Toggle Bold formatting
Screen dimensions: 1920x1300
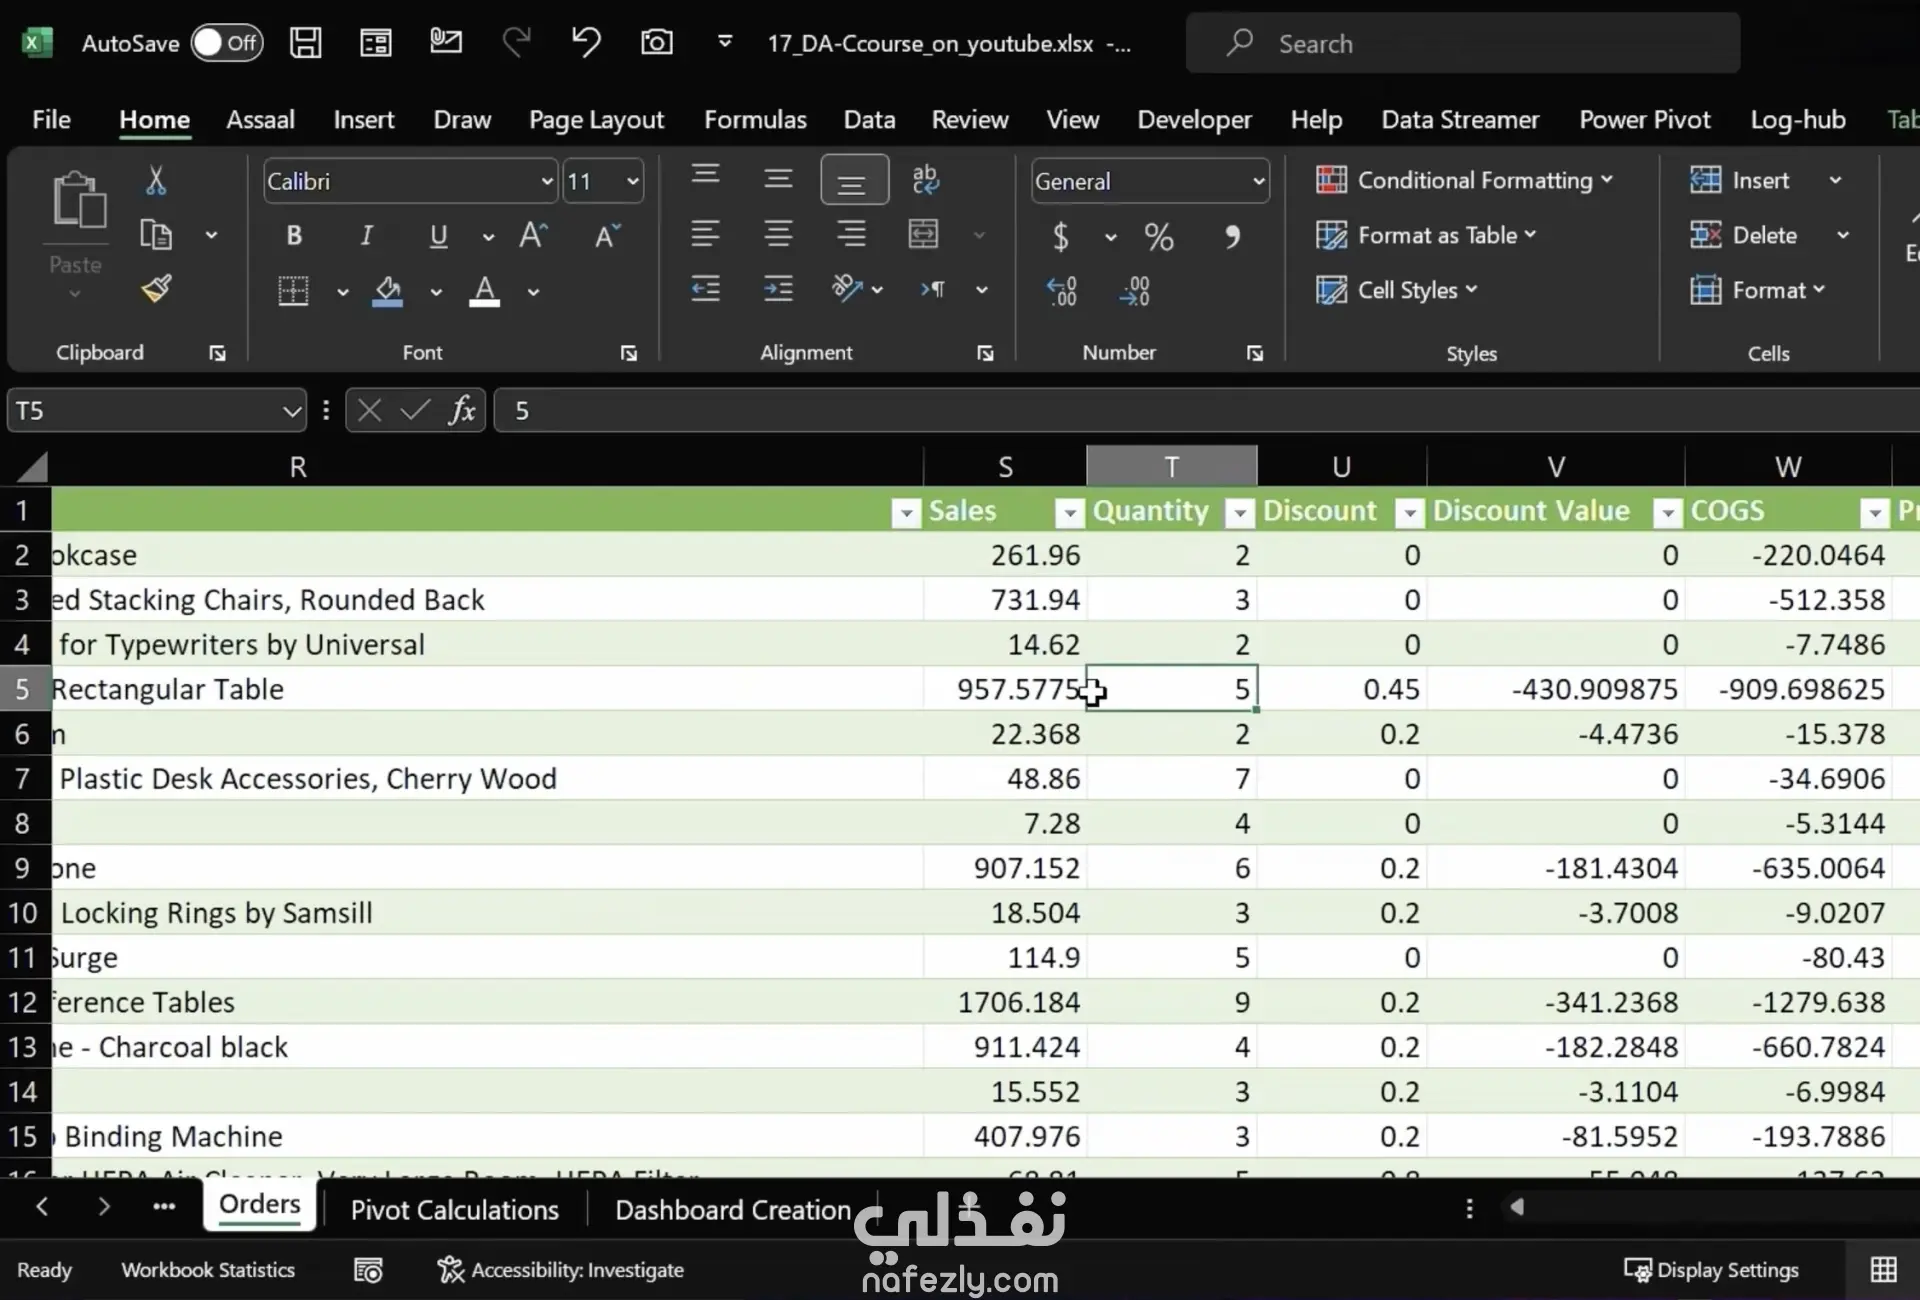tap(294, 236)
